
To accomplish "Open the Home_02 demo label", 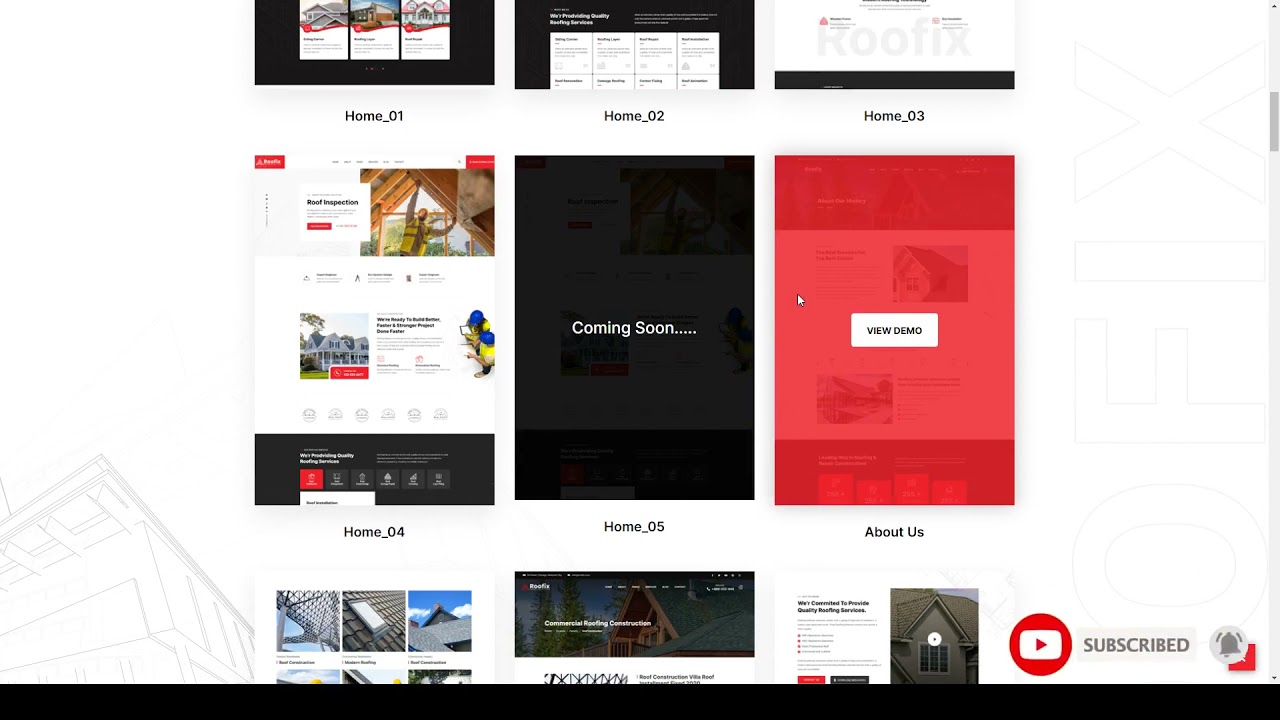I will [634, 116].
